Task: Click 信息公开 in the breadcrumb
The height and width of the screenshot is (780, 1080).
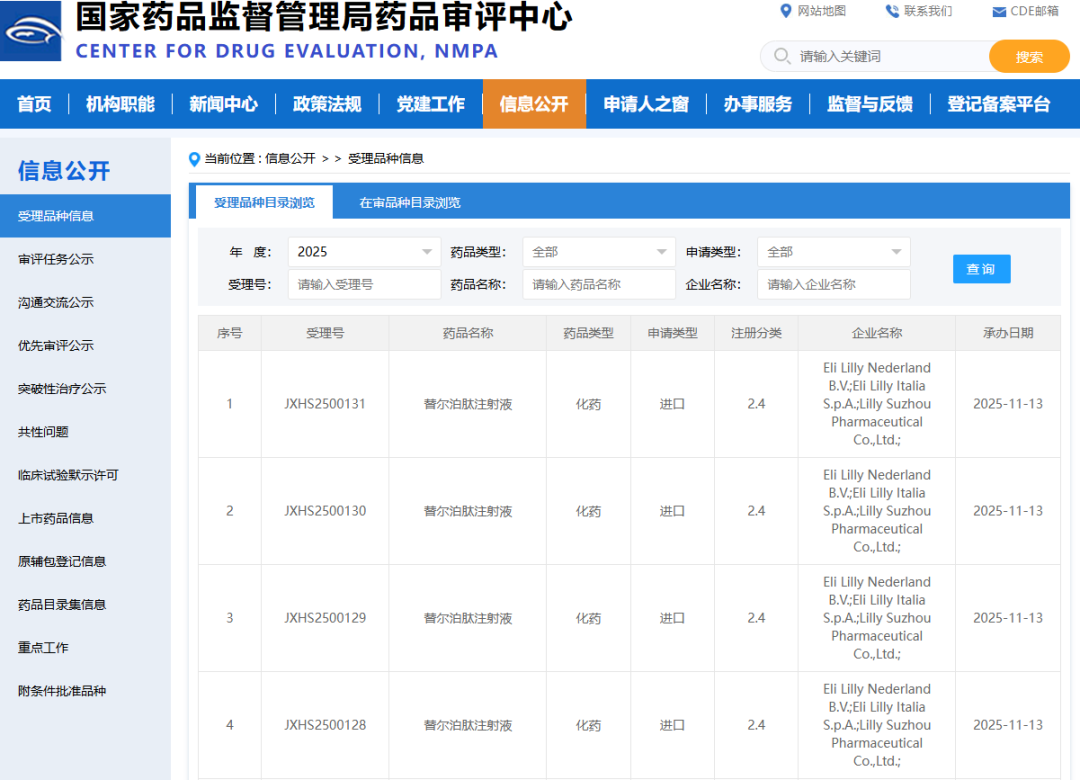Action: pyautogui.click(x=290, y=158)
